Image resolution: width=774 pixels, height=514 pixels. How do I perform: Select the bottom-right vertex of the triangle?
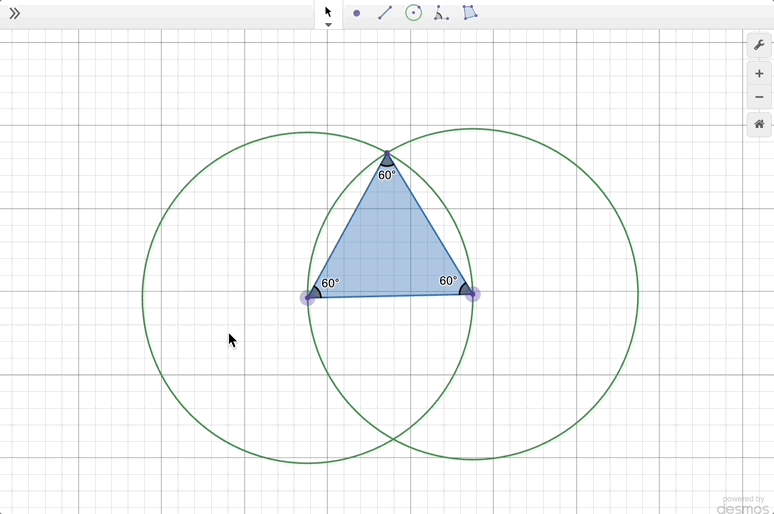pos(472,294)
